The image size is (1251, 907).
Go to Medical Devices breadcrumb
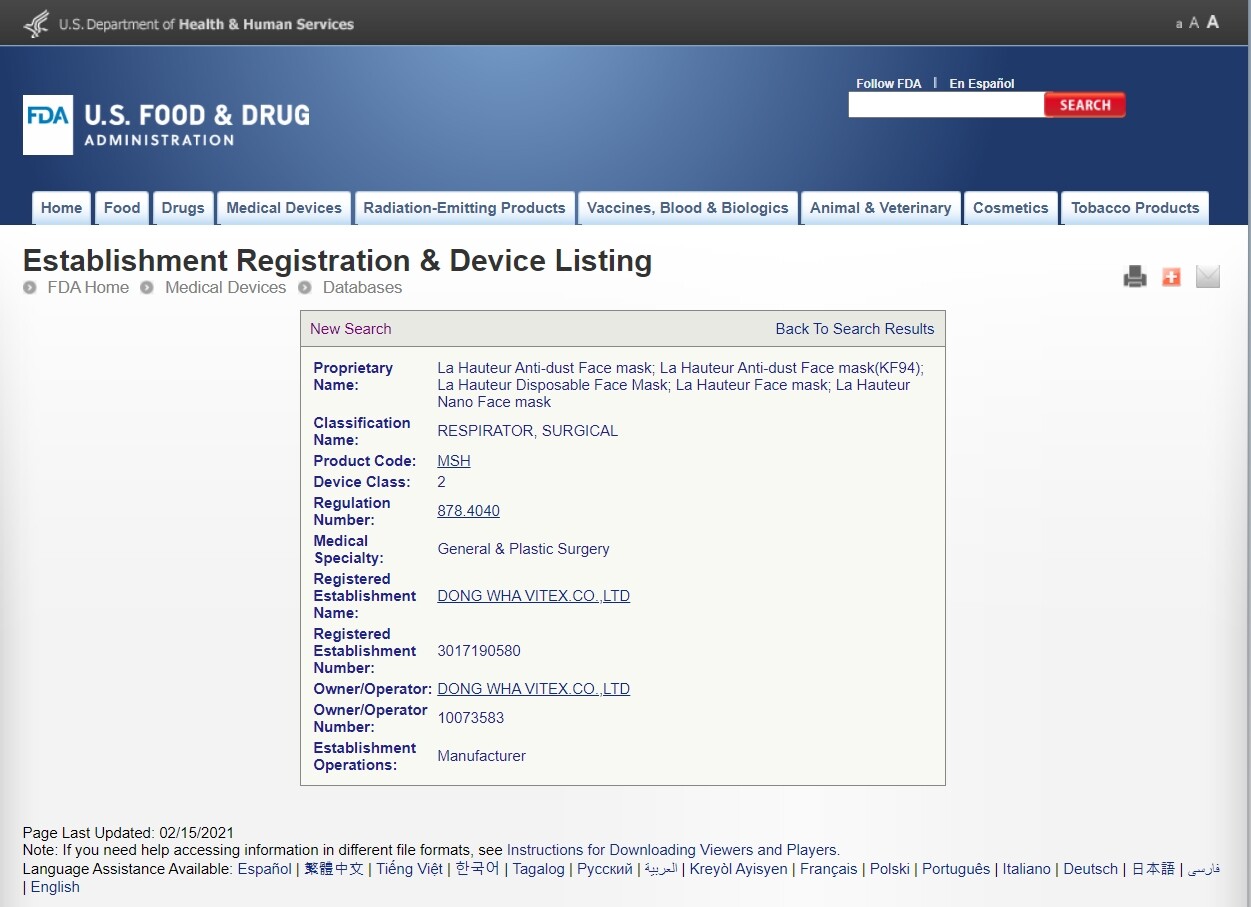pyautogui.click(x=225, y=287)
